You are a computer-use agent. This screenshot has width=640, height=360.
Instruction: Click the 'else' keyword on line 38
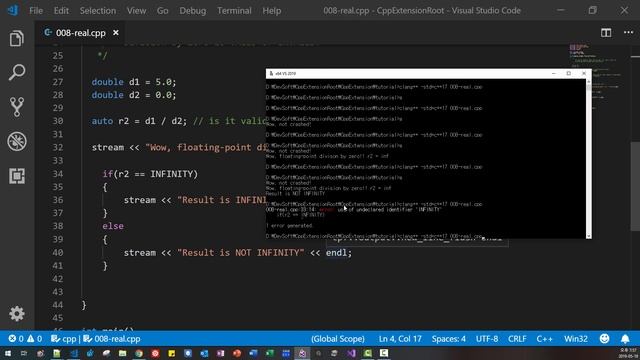pos(113,226)
